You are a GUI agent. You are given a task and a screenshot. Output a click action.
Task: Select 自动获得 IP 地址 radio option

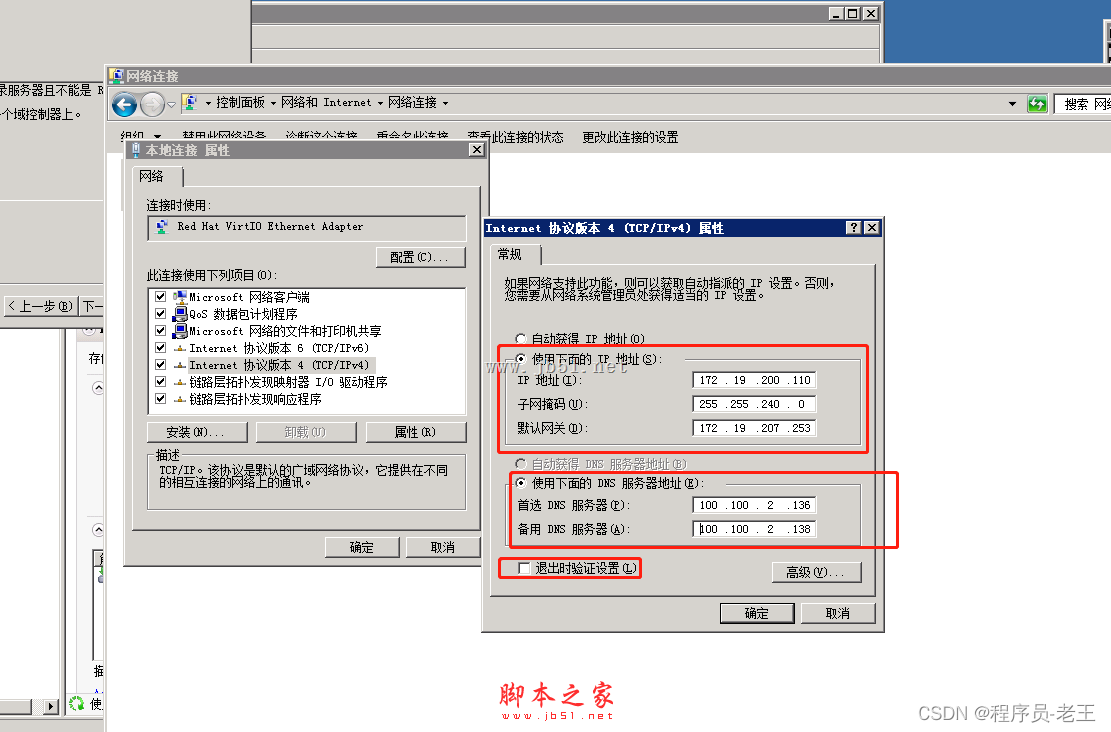tap(521, 339)
